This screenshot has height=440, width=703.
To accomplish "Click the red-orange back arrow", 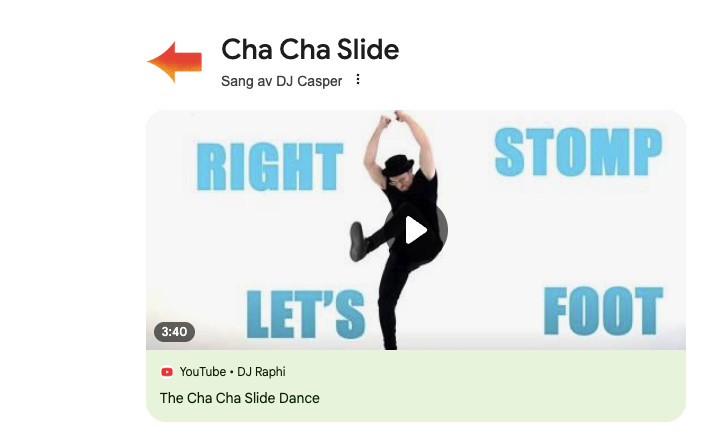I will coord(174,62).
